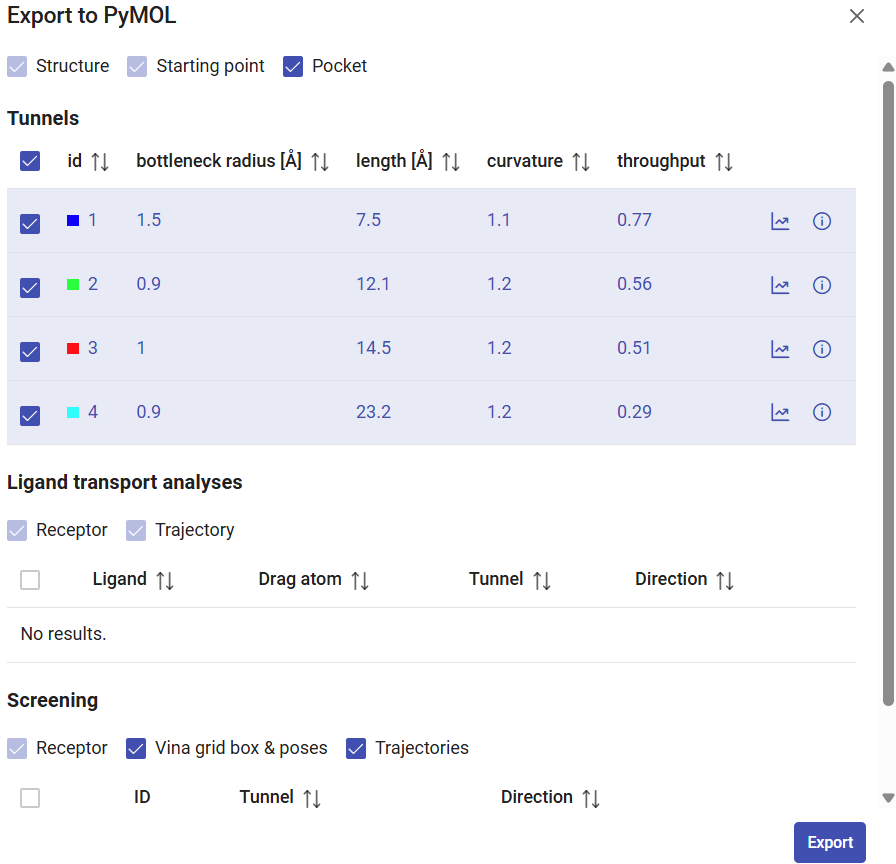Image resolution: width=896 pixels, height=864 pixels.
Task: Open profile chart for tunnel 1
Action: [780, 222]
